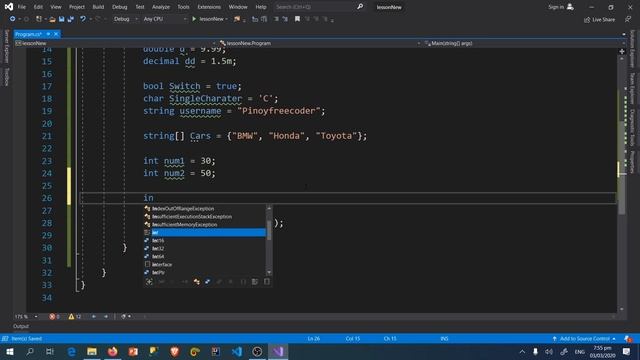The image size is (640, 360).
Task: Close the Program.cs tab
Action: 56,34
